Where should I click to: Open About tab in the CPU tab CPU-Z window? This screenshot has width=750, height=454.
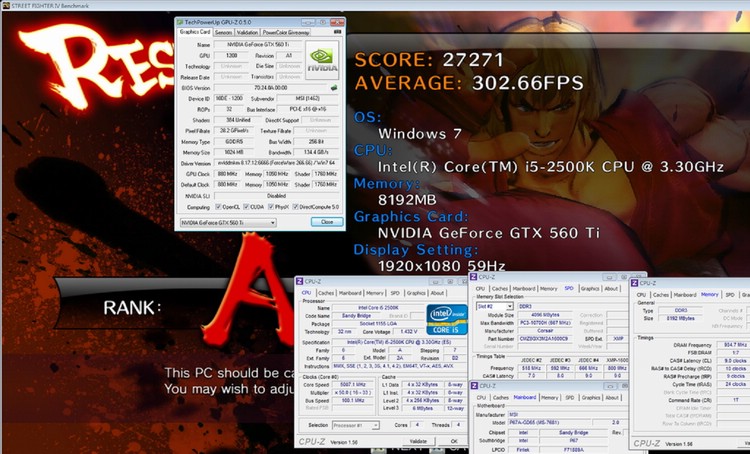437,293
